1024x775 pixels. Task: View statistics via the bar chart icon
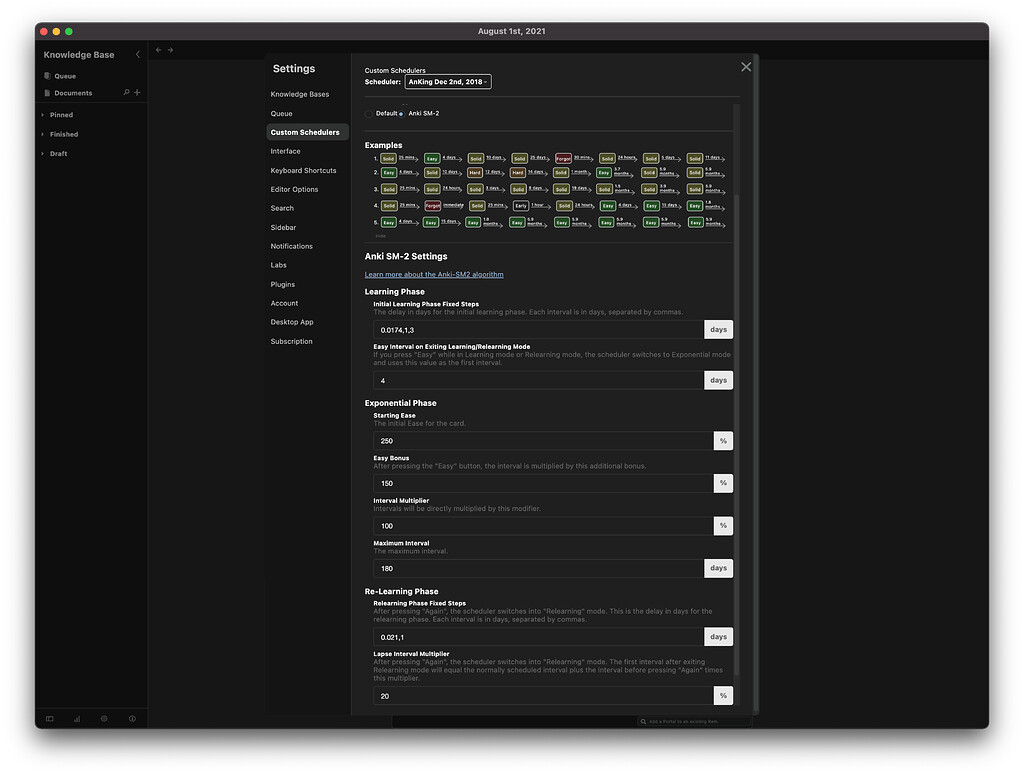coord(76,718)
